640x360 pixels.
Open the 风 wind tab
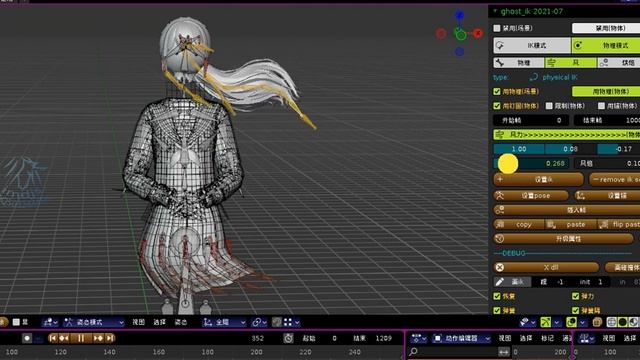point(571,63)
